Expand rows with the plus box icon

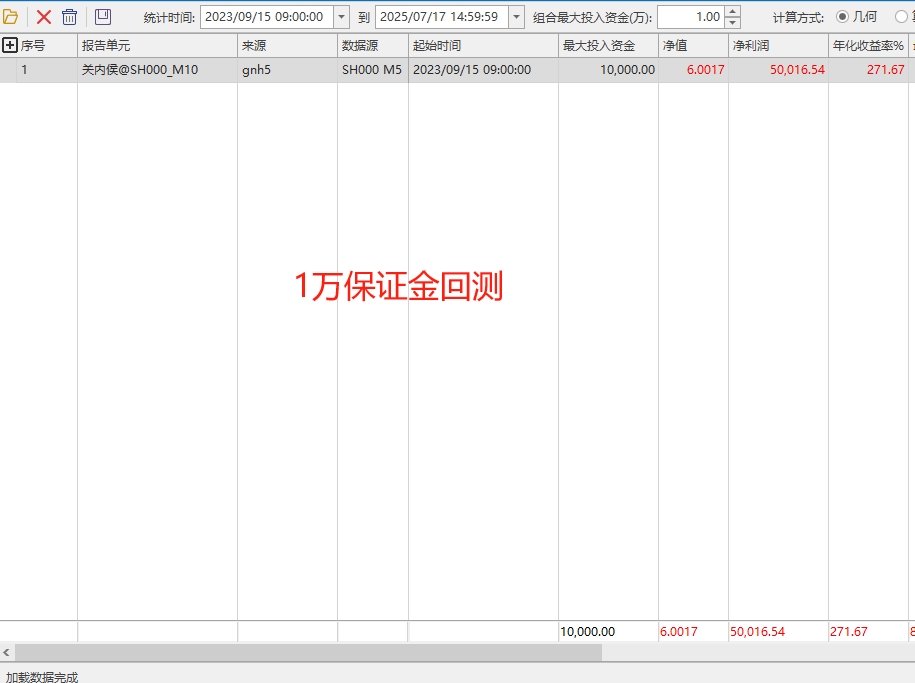point(9,45)
